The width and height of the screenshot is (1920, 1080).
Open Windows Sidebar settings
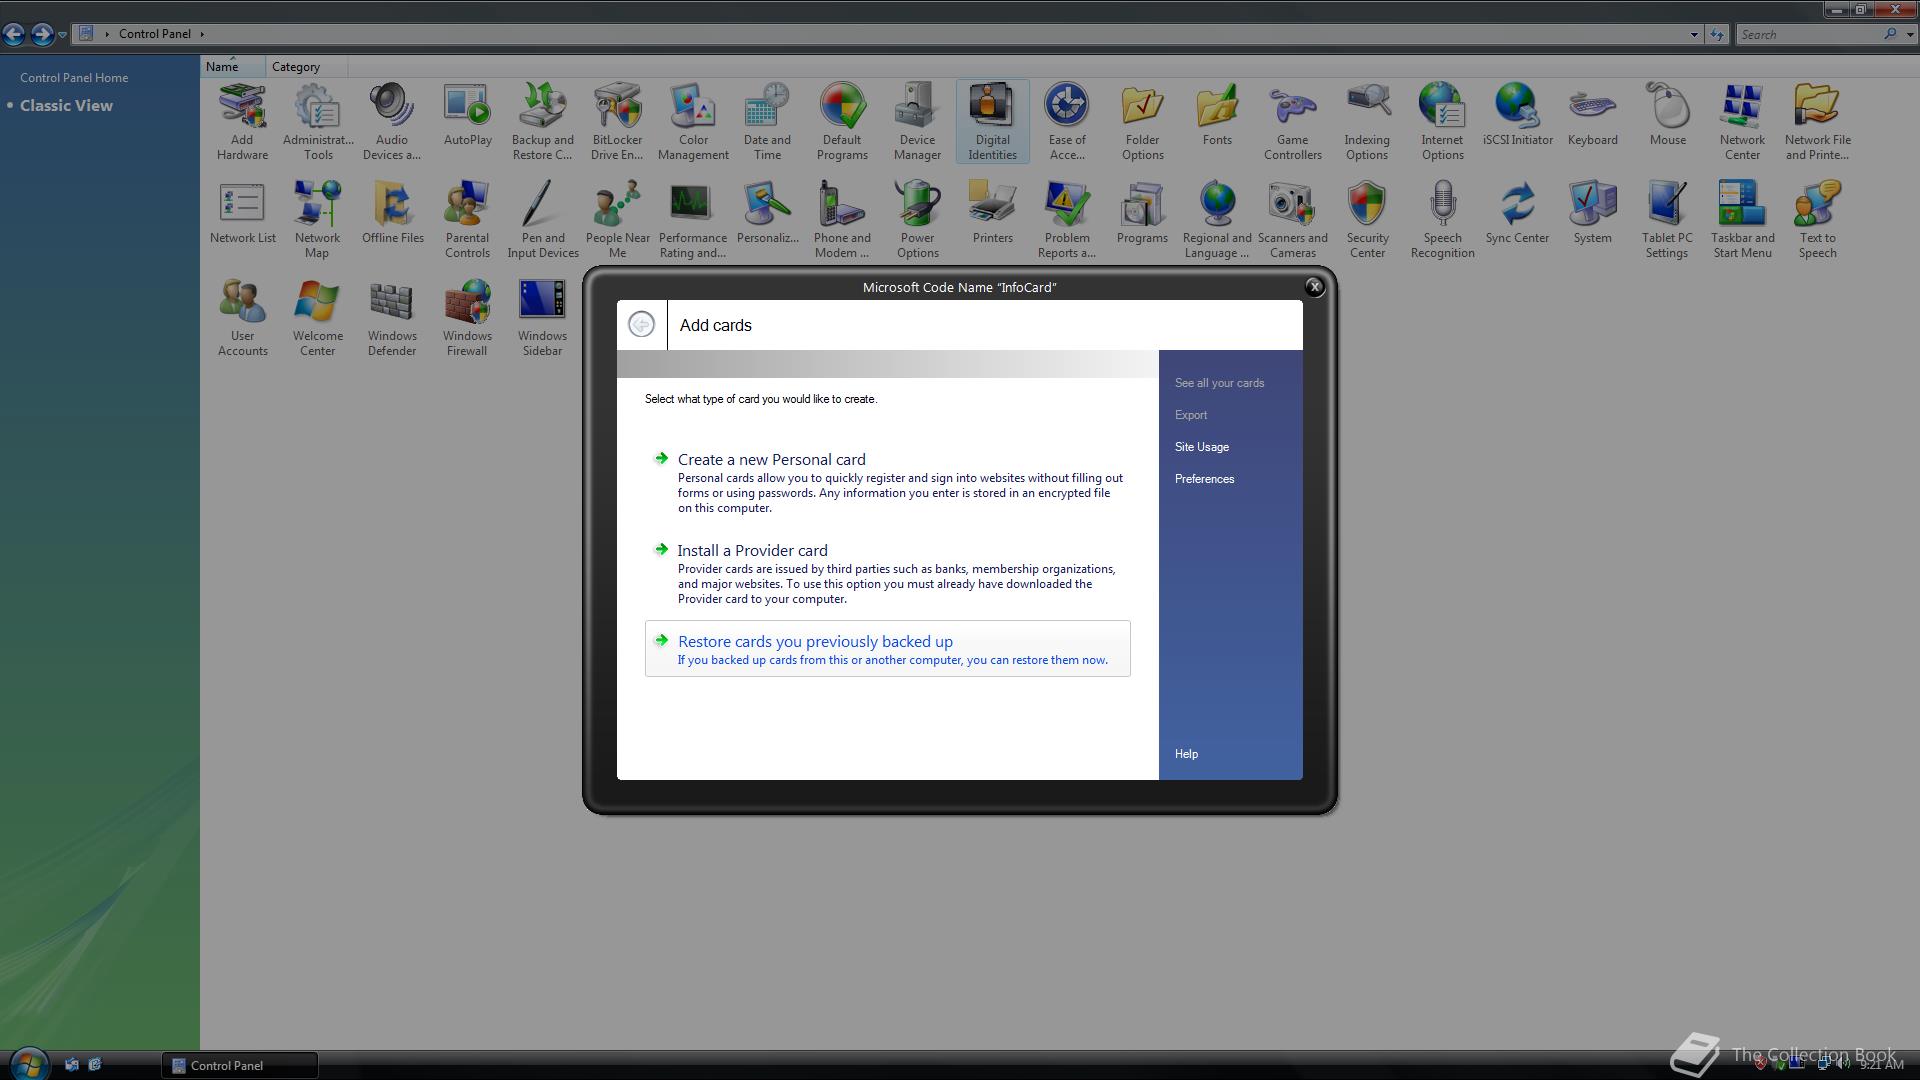542,317
